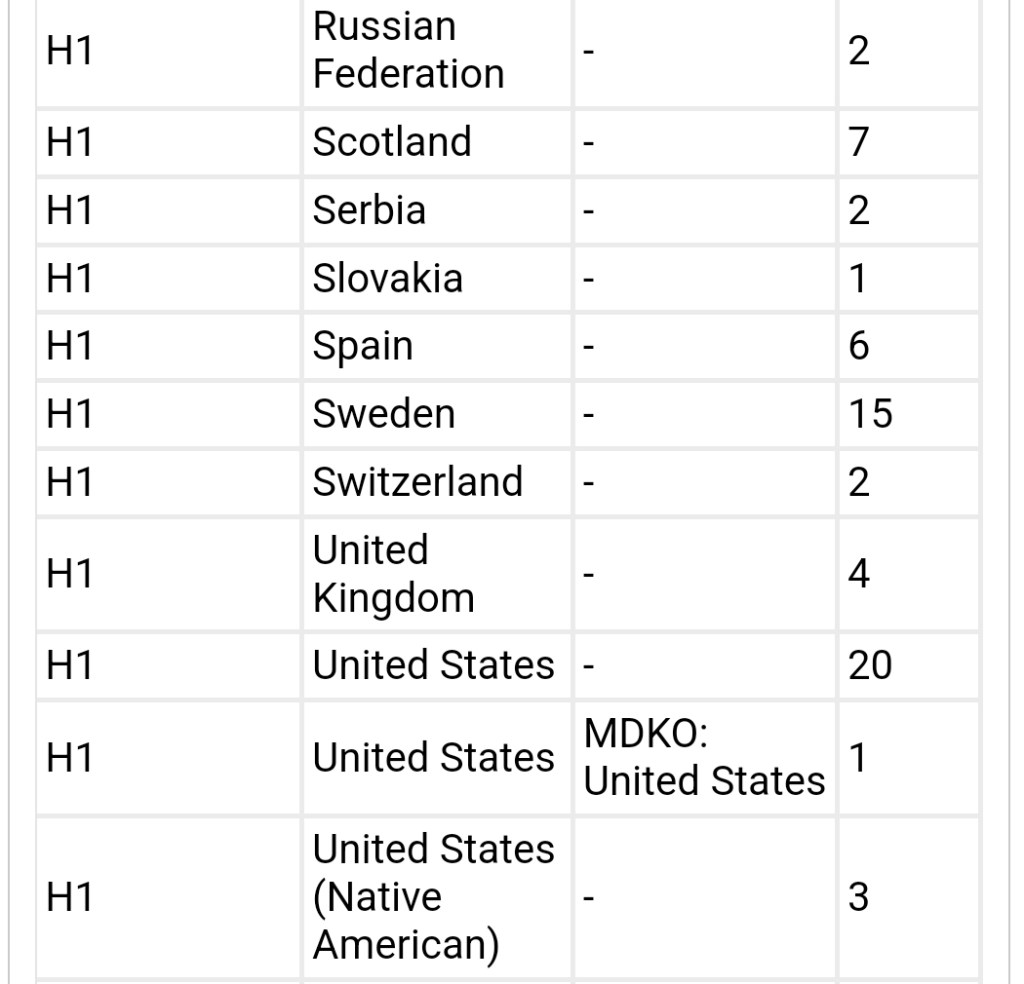Click the Russian Federation country cell

point(408,51)
